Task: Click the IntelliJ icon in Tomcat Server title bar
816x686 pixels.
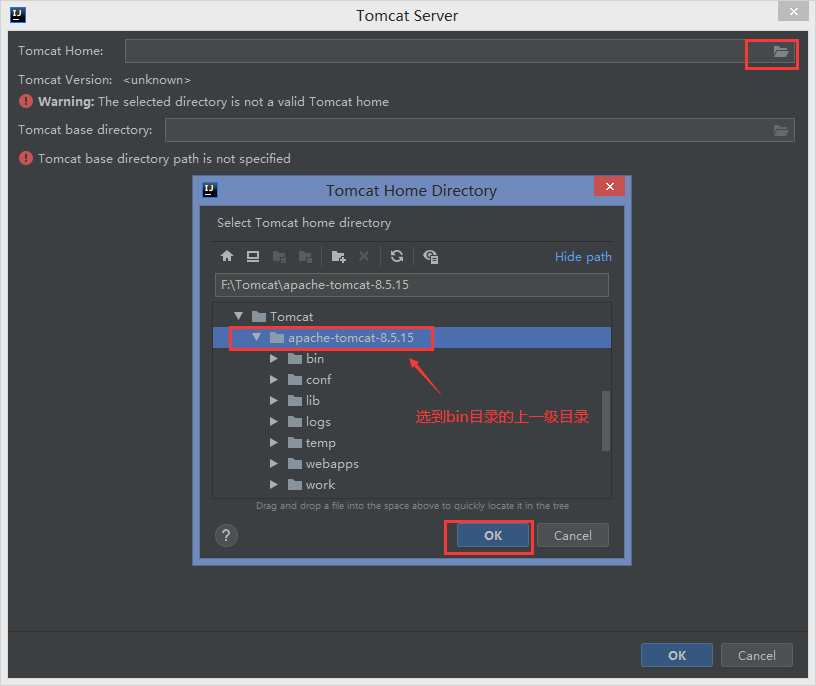Action: 18,15
